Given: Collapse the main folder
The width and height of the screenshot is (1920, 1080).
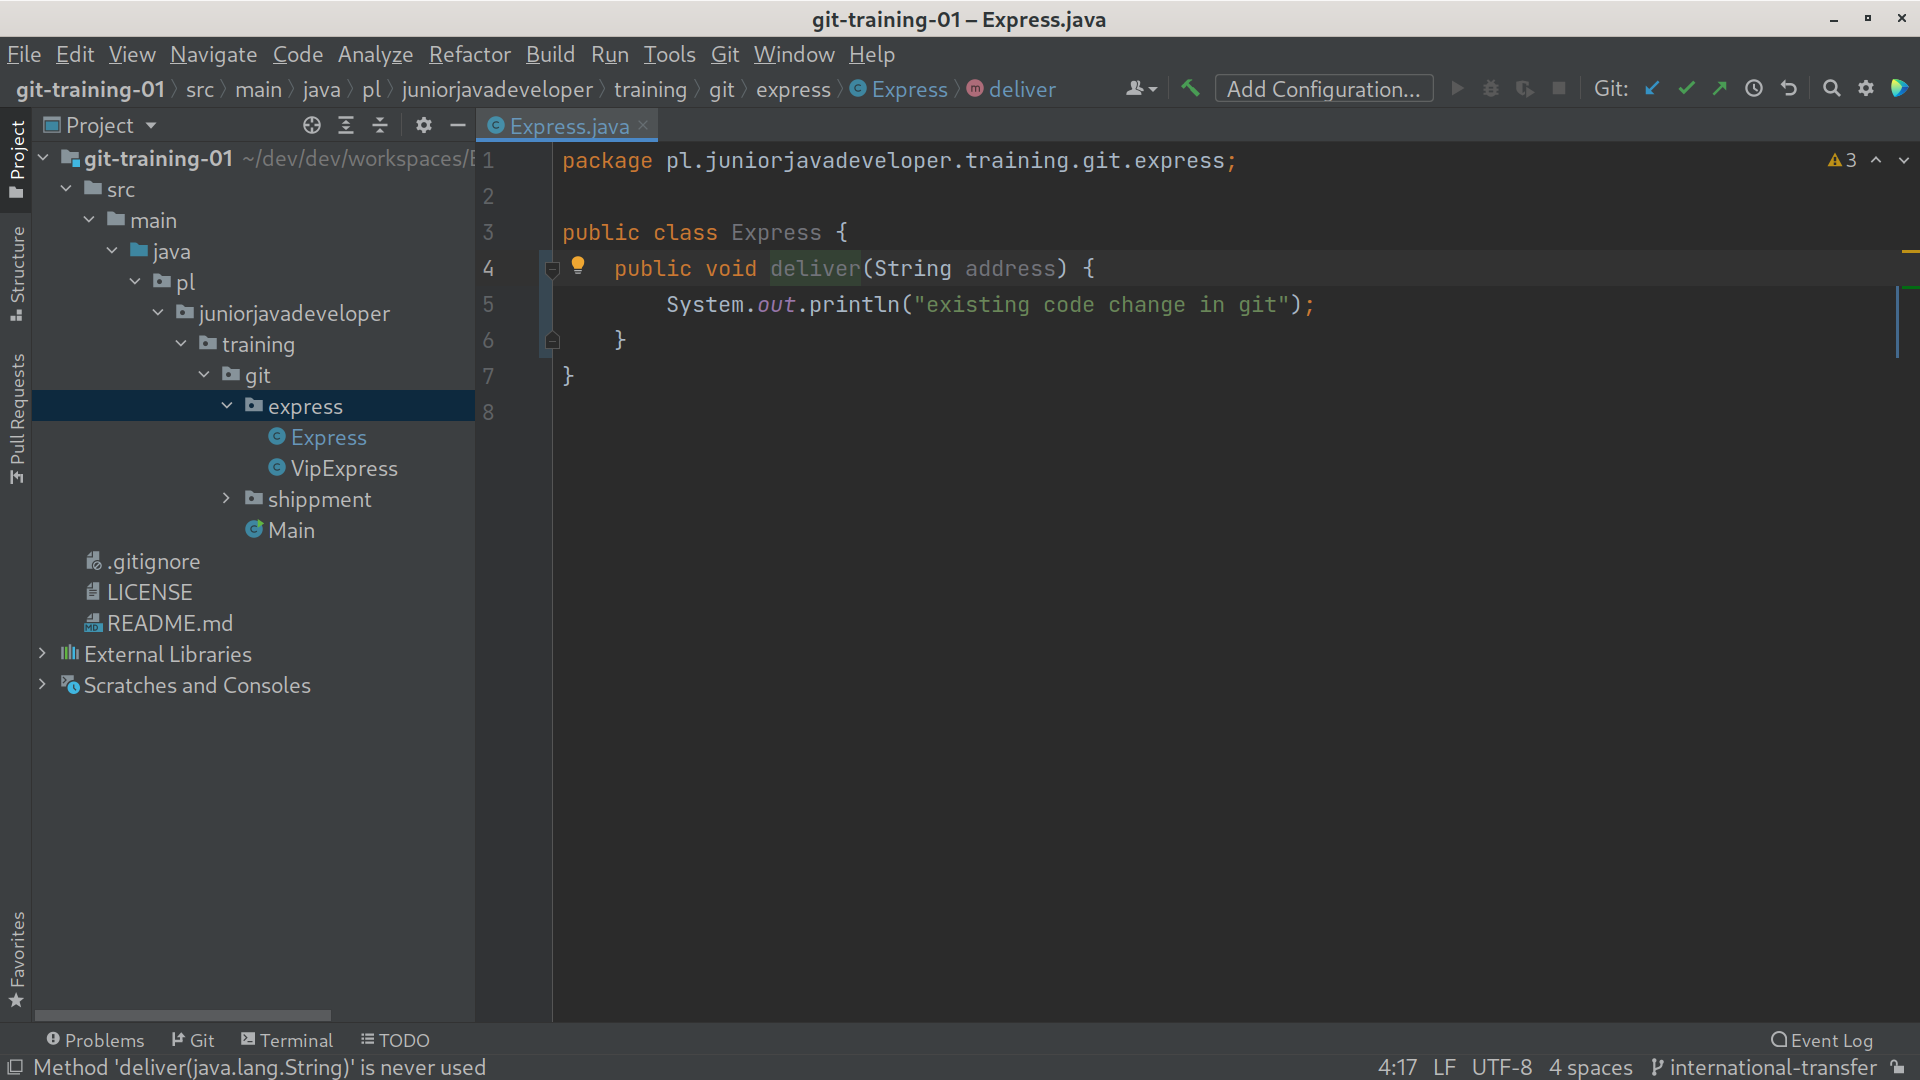Looking at the screenshot, I should (x=89, y=220).
